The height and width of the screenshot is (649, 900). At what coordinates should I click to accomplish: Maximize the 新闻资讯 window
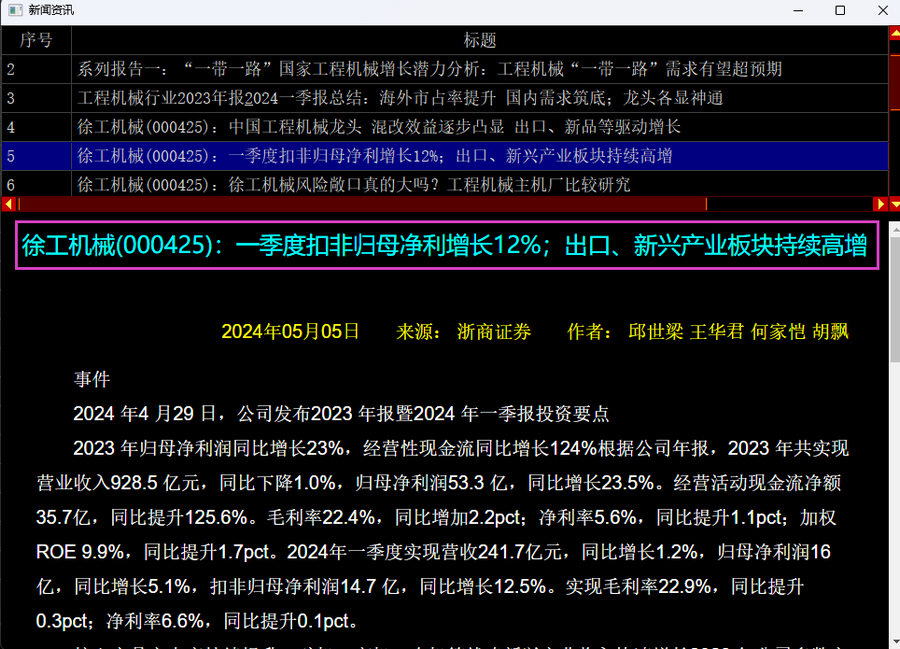(x=840, y=10)
